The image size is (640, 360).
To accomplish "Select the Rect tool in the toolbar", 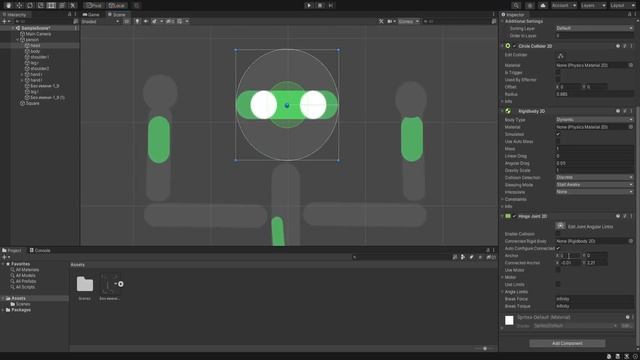I will (x=51, y=5).
